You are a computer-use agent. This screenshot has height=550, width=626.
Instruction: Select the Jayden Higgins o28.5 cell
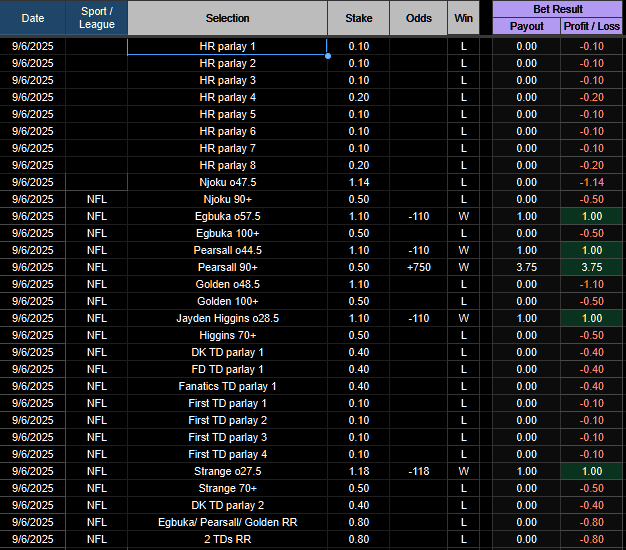click(x=228, y=318)
